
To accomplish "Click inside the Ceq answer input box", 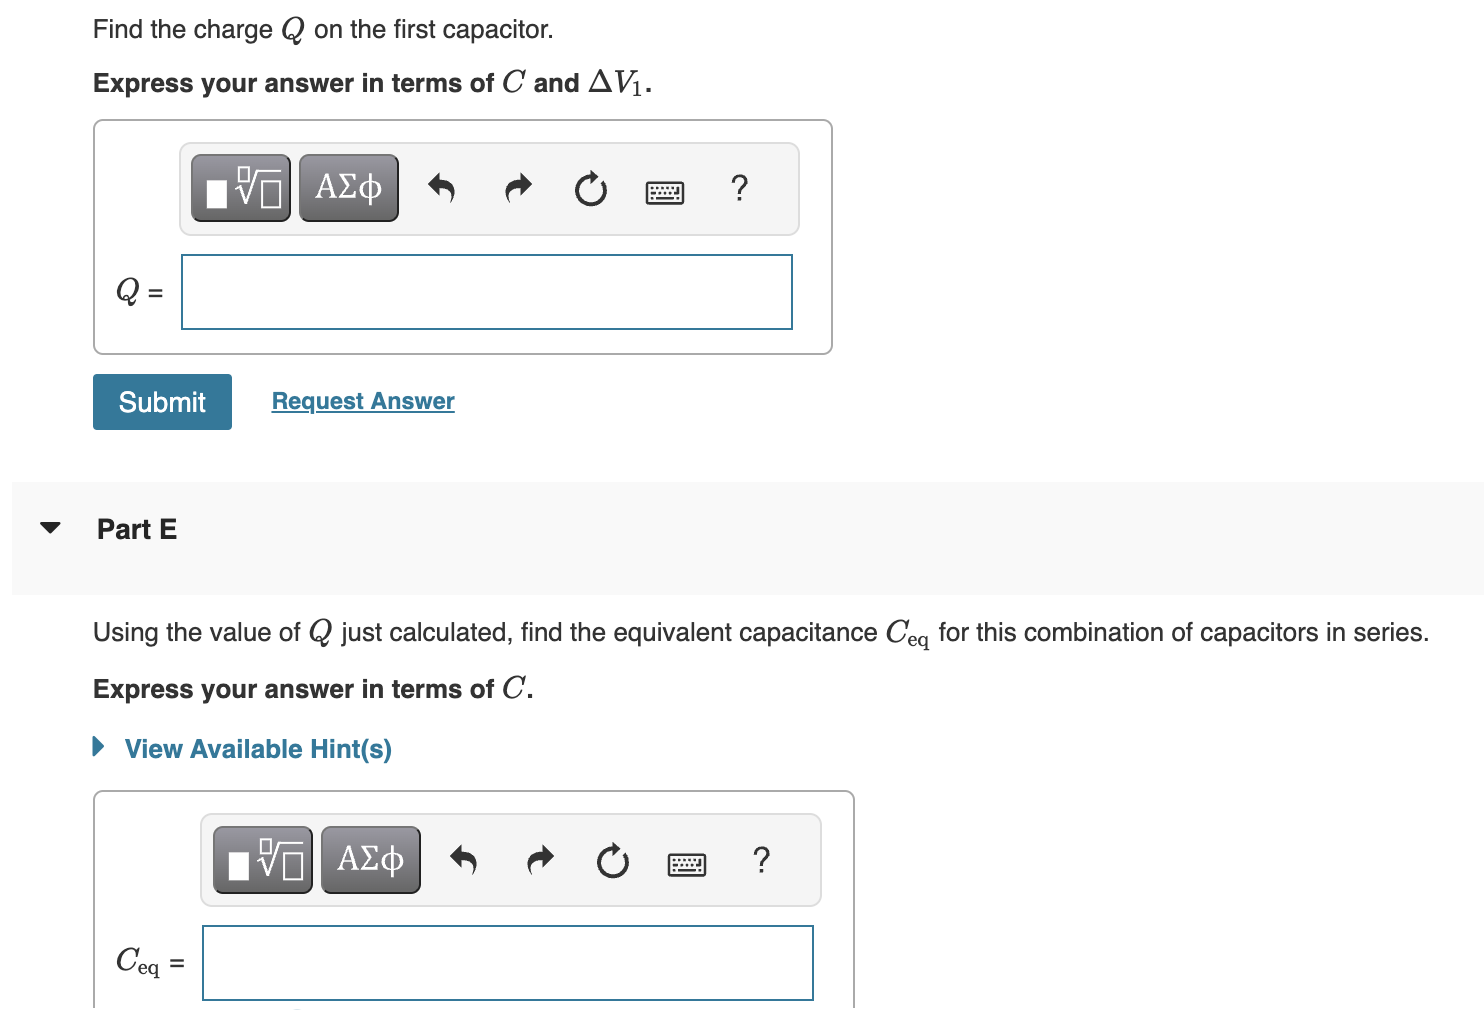I will [x=507, y=963].
